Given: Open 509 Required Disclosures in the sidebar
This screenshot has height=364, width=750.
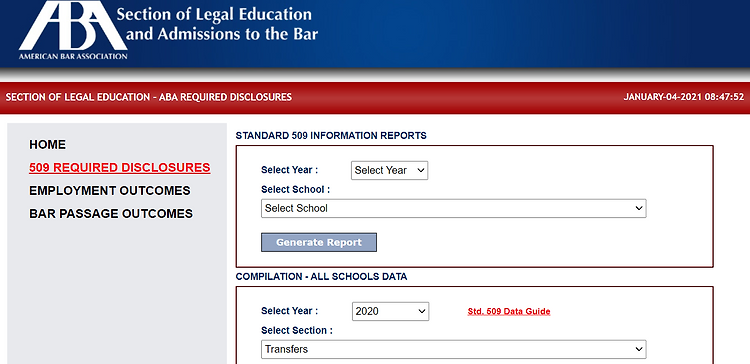Looking at the screenshot, I should [x=120, y=167].
